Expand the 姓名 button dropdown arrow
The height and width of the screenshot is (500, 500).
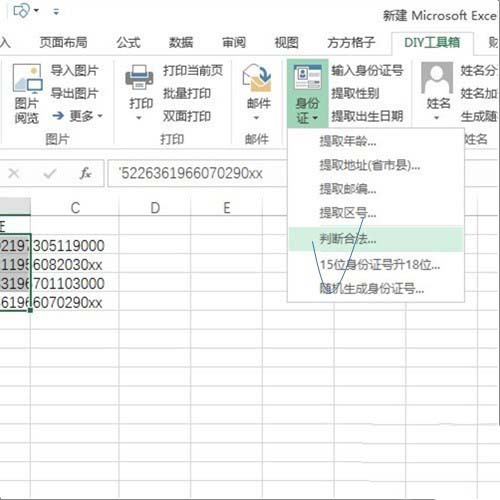436,118
